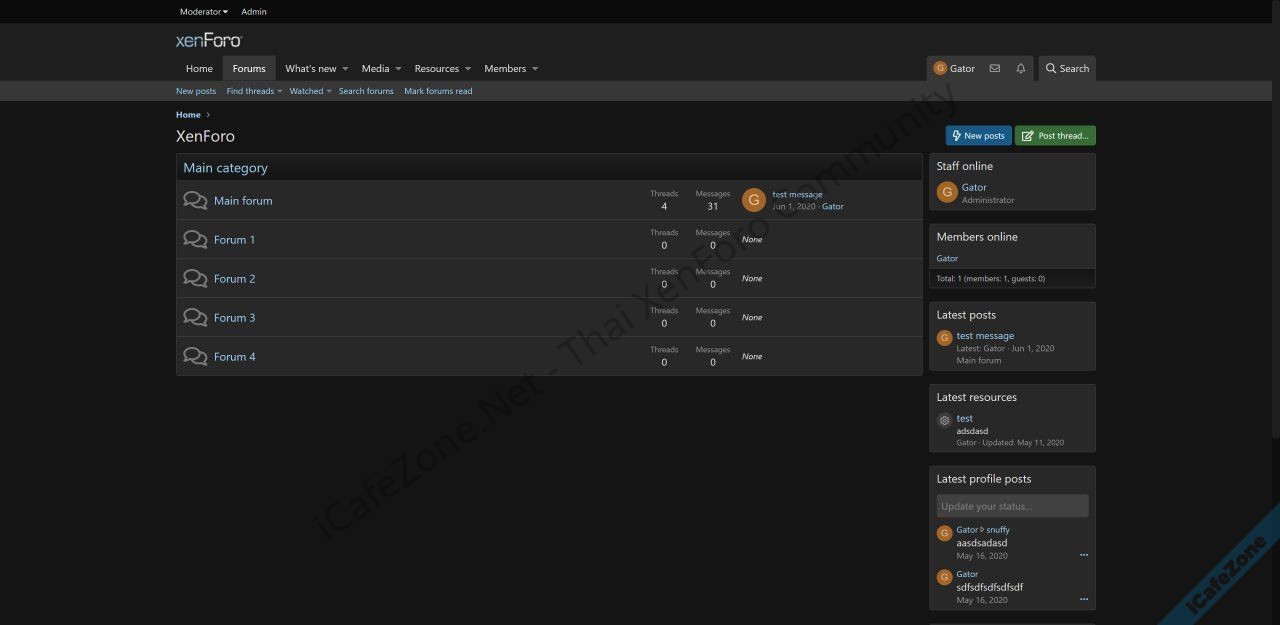Click the avatar beside the latest test message
Viewport: 1280px width, 625px height.
point(753,200)
